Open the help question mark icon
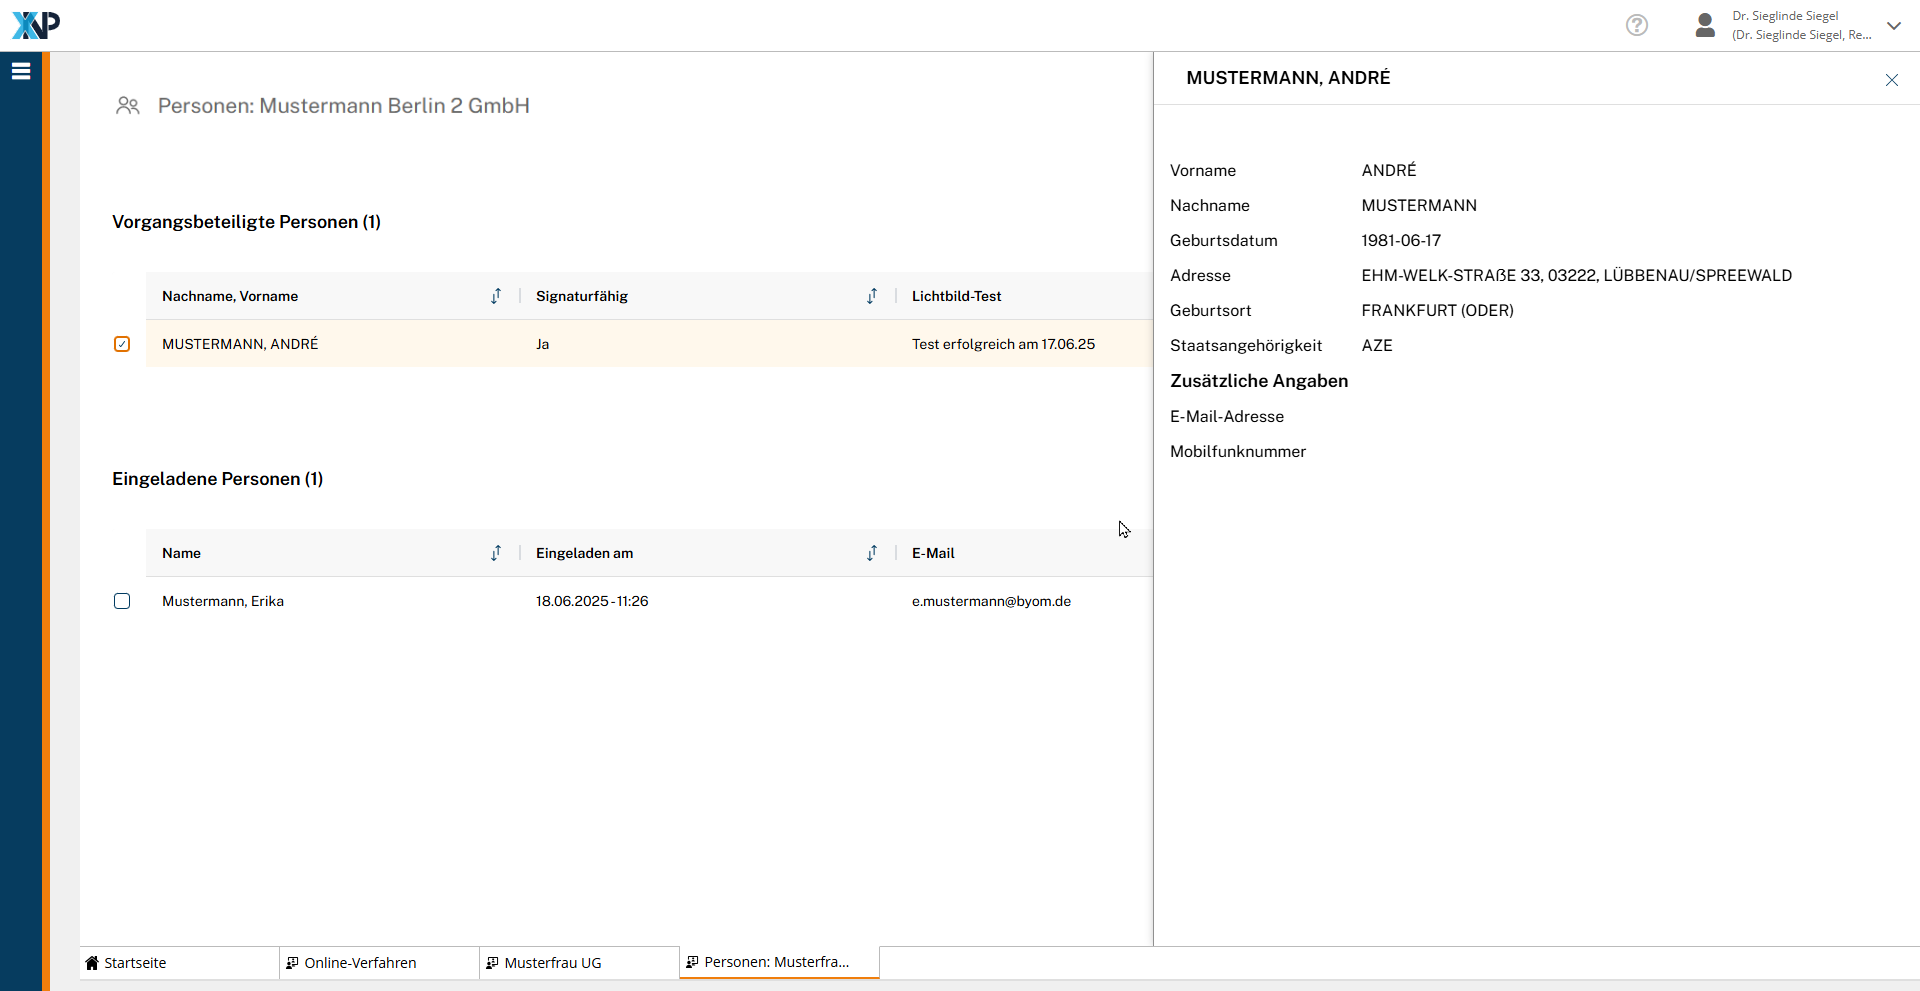The width and height of the screenshot is (1920, 991). pos(1637,25)
